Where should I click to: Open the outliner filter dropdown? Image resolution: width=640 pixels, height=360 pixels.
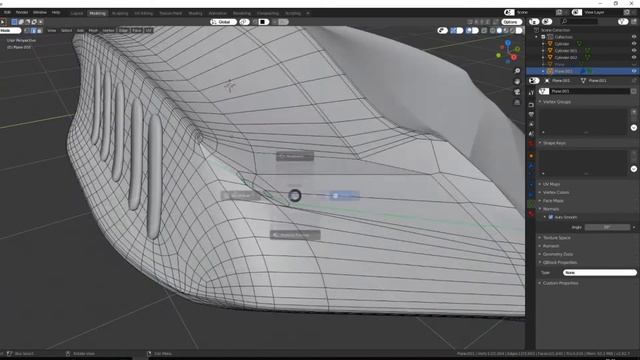tap(623, 22)
